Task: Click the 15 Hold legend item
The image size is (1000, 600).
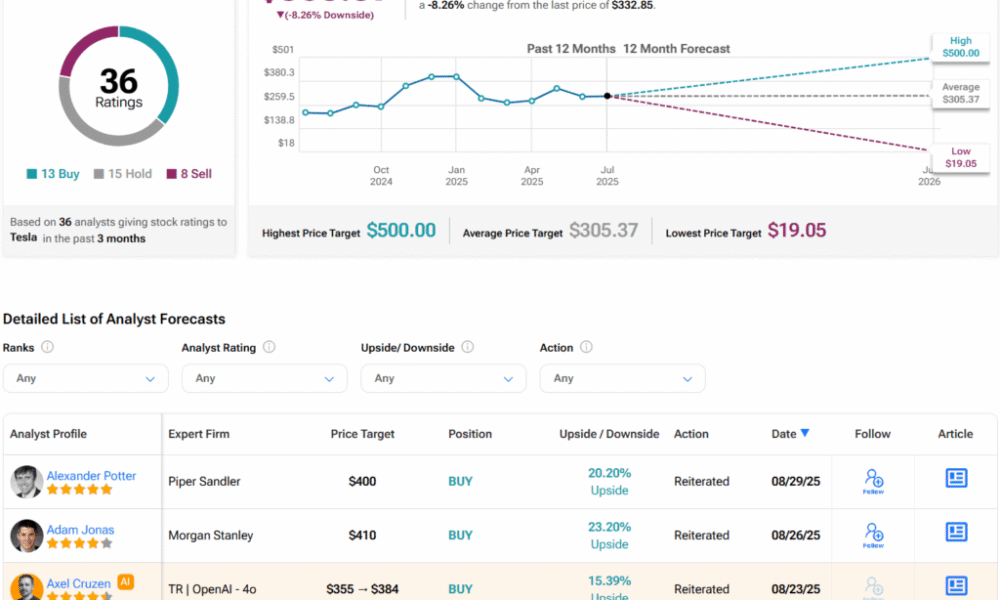Action: point(123,174)
